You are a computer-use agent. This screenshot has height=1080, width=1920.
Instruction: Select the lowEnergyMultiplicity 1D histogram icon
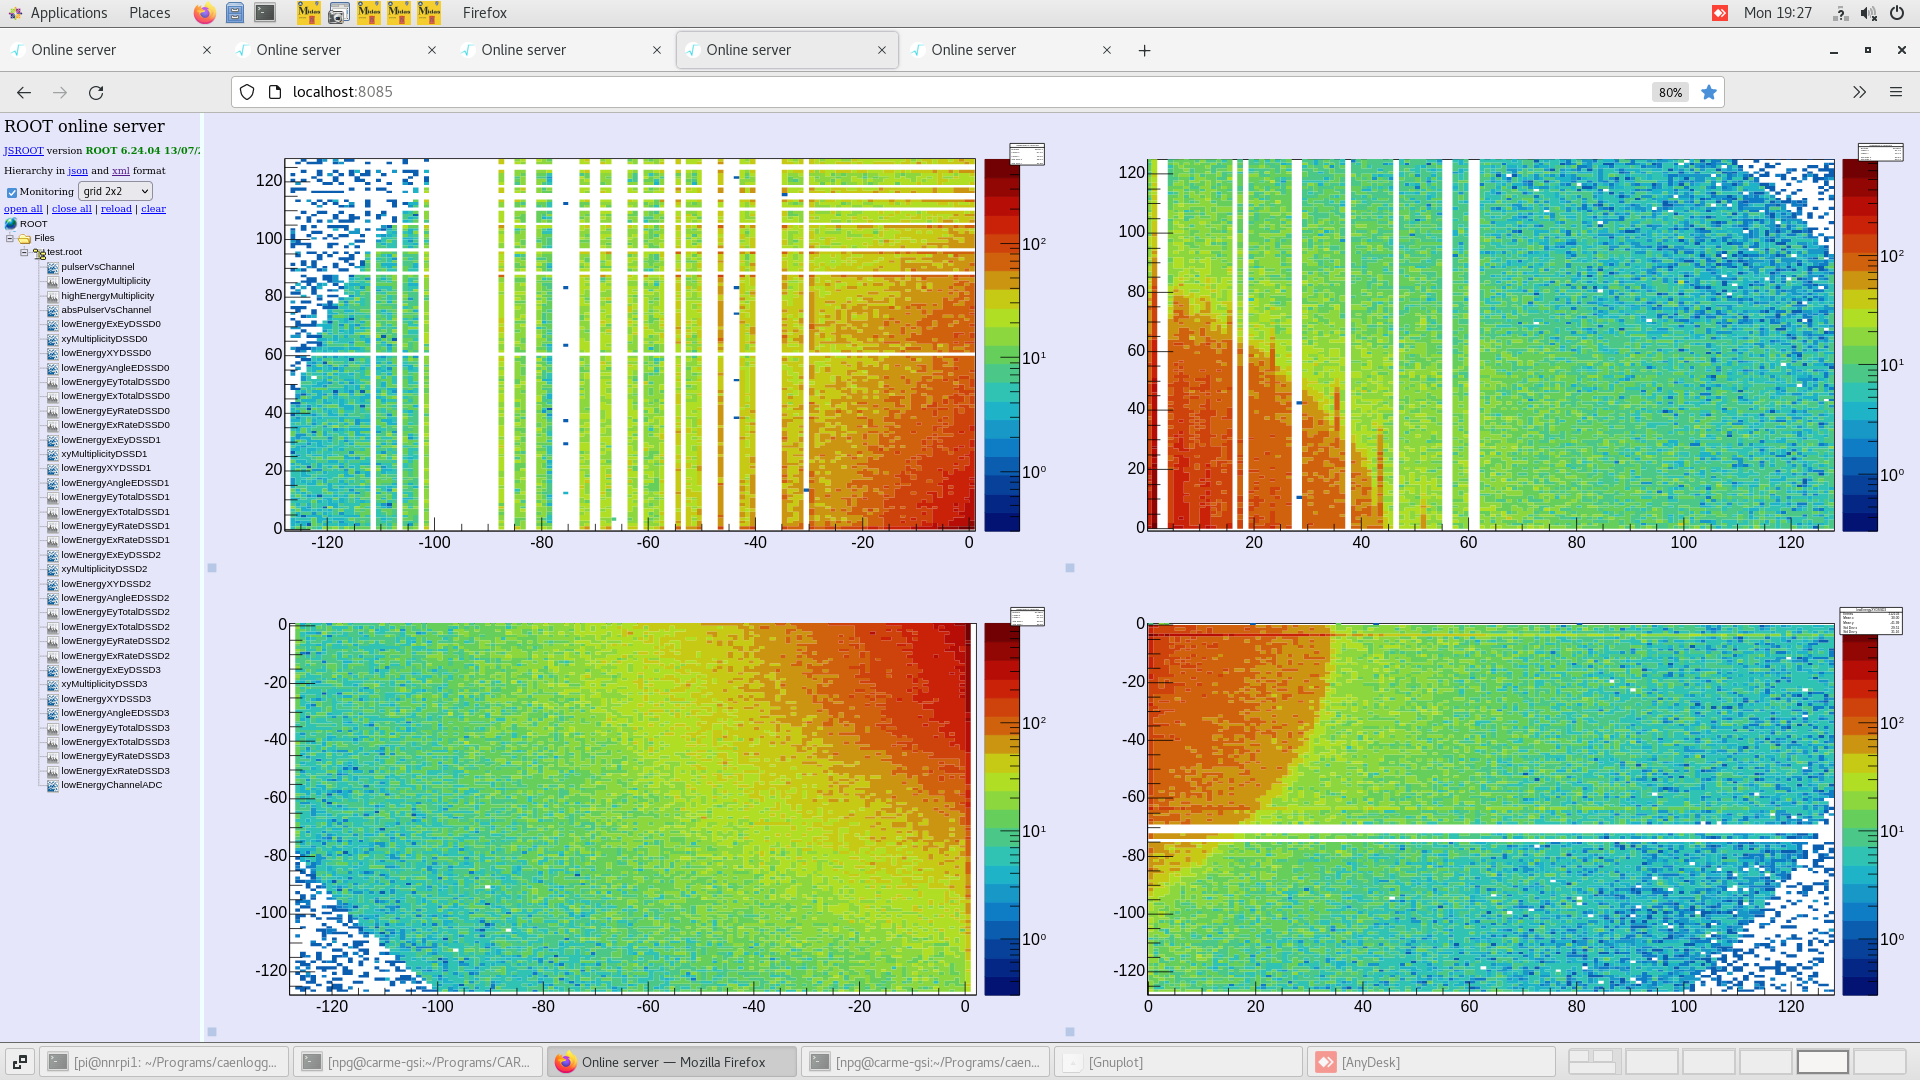52,281
